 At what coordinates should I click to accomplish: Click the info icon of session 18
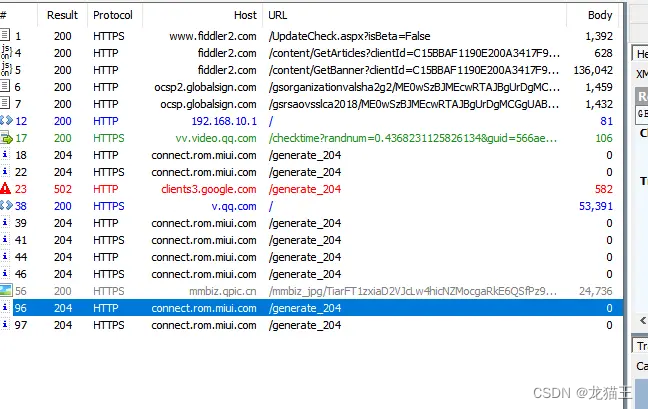[x=5, y=154]
